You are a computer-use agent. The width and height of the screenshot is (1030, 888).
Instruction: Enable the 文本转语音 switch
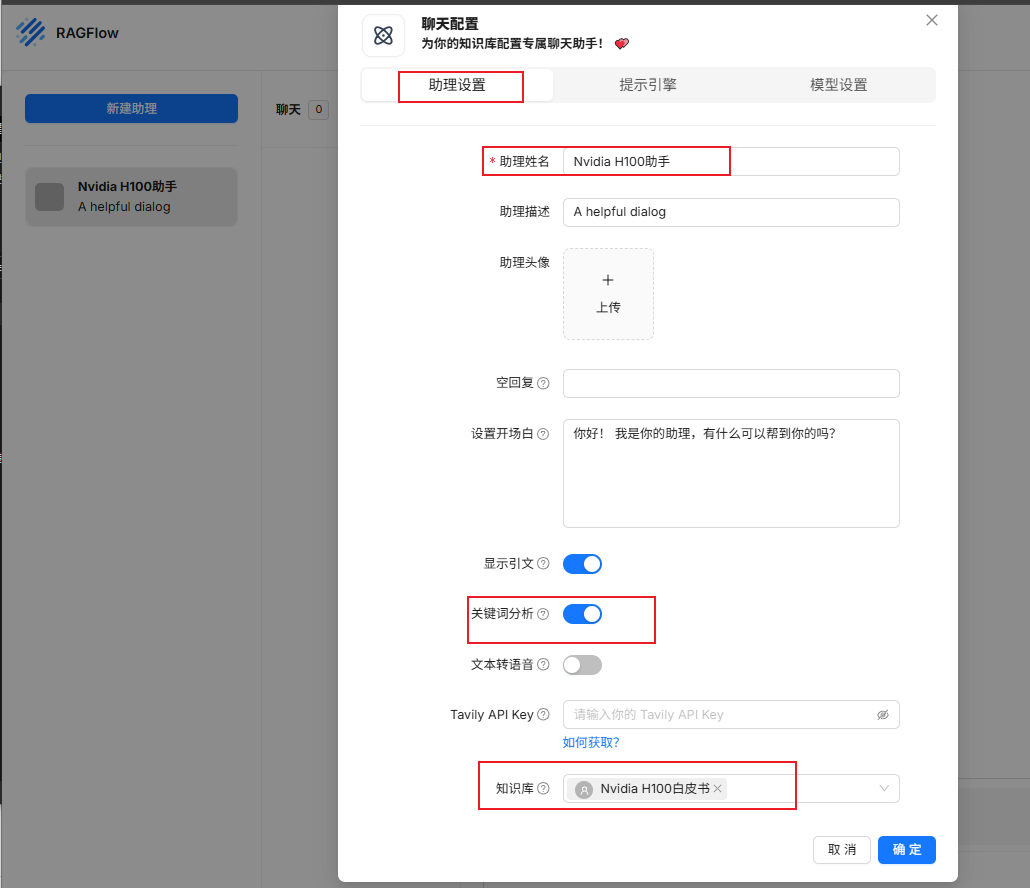[x=582, y=665]
